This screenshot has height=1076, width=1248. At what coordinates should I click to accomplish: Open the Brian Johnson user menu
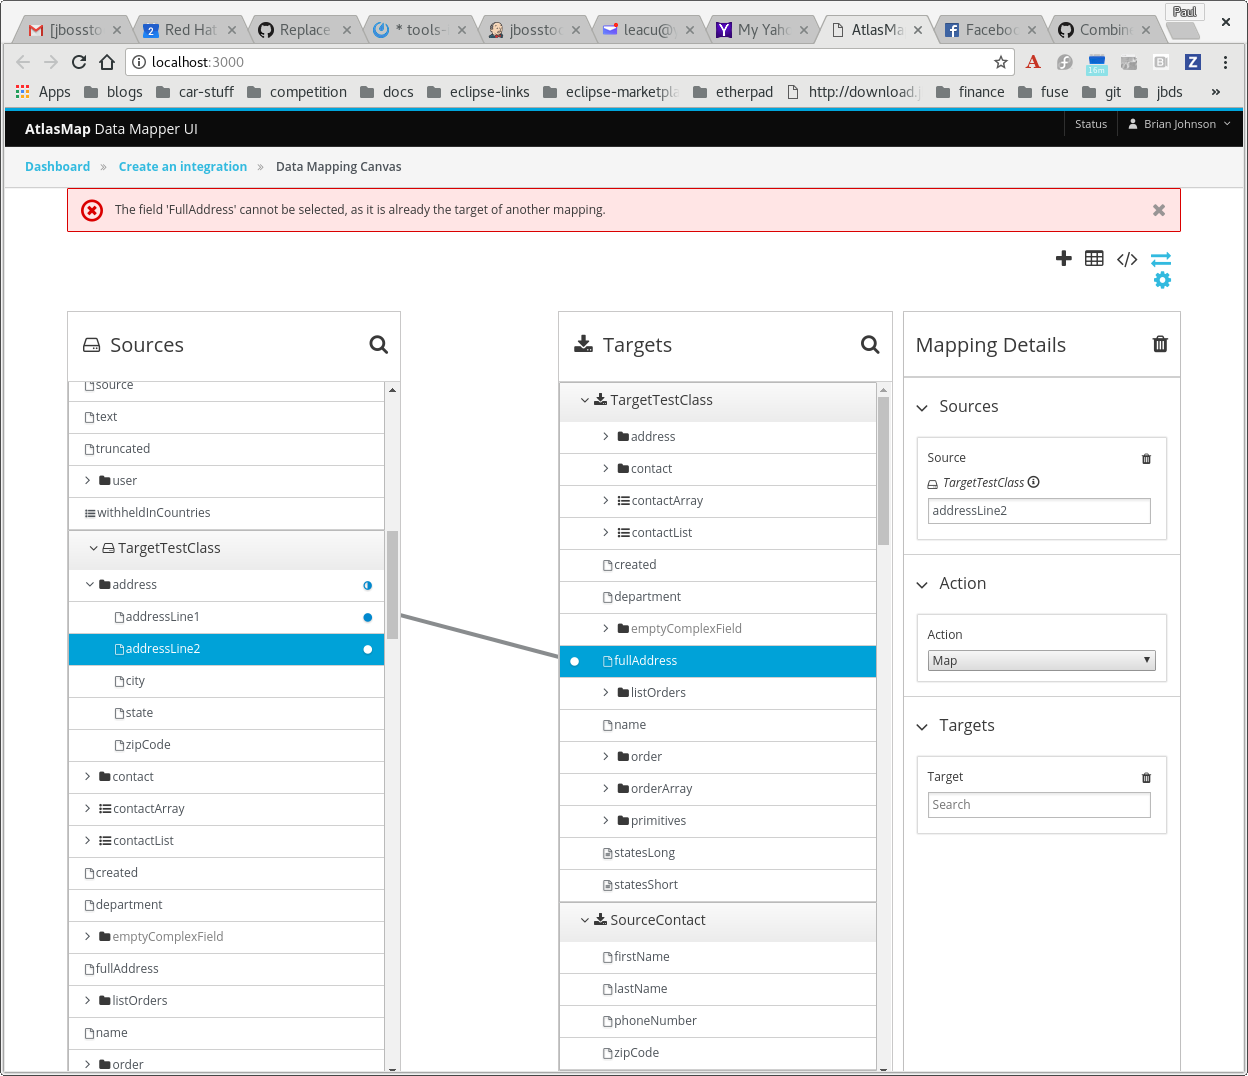(1178, 124)
